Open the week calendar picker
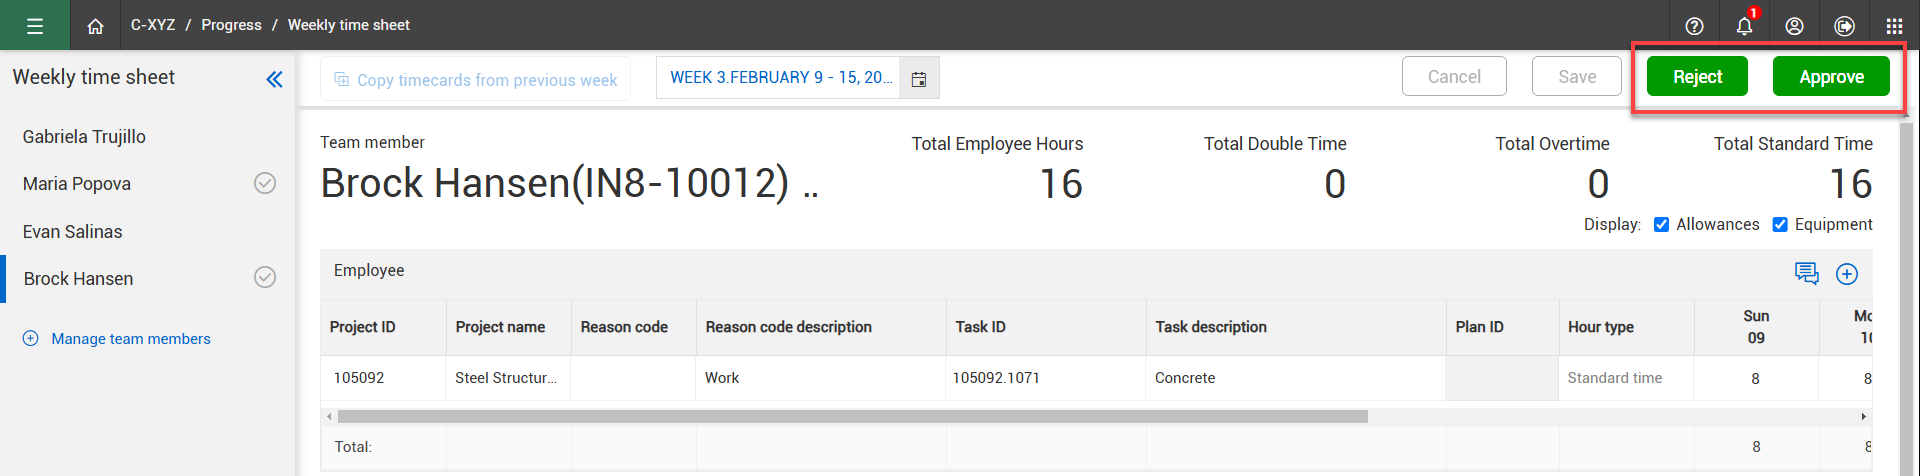 pyautogui.click(x=919, y=79)
